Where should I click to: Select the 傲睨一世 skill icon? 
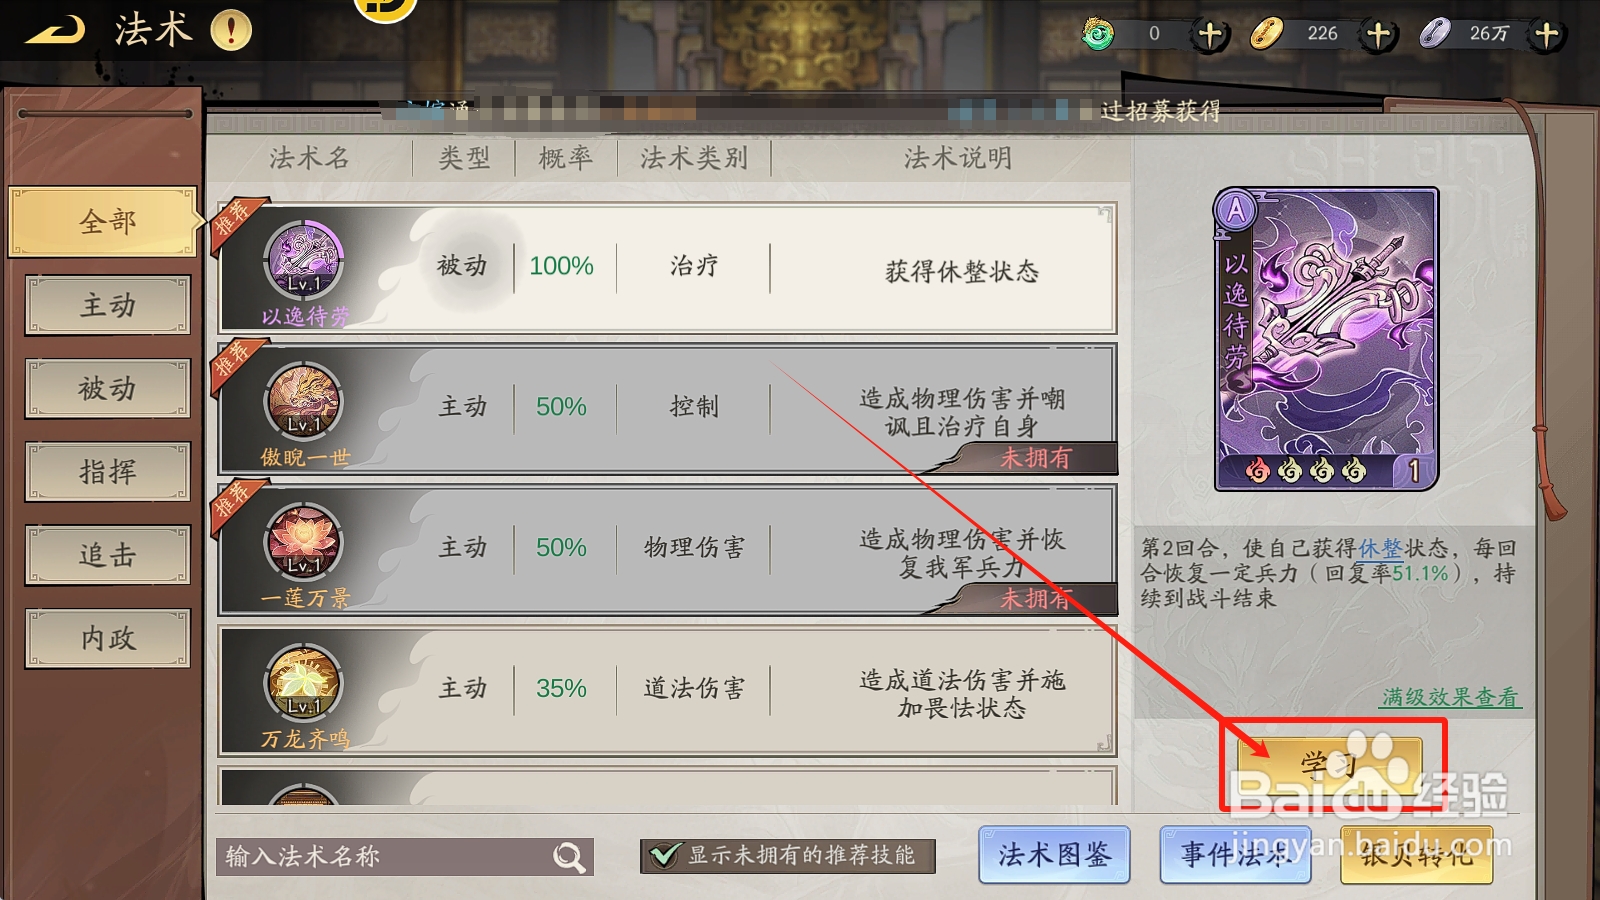click(303, 400)
